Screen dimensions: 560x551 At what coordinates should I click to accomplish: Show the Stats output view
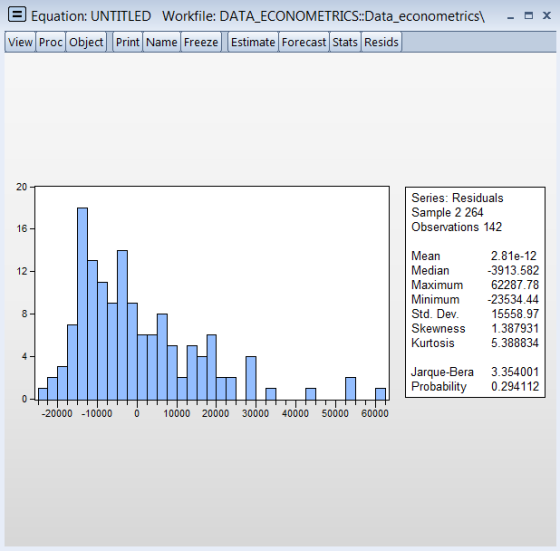[x=345, y=42]
